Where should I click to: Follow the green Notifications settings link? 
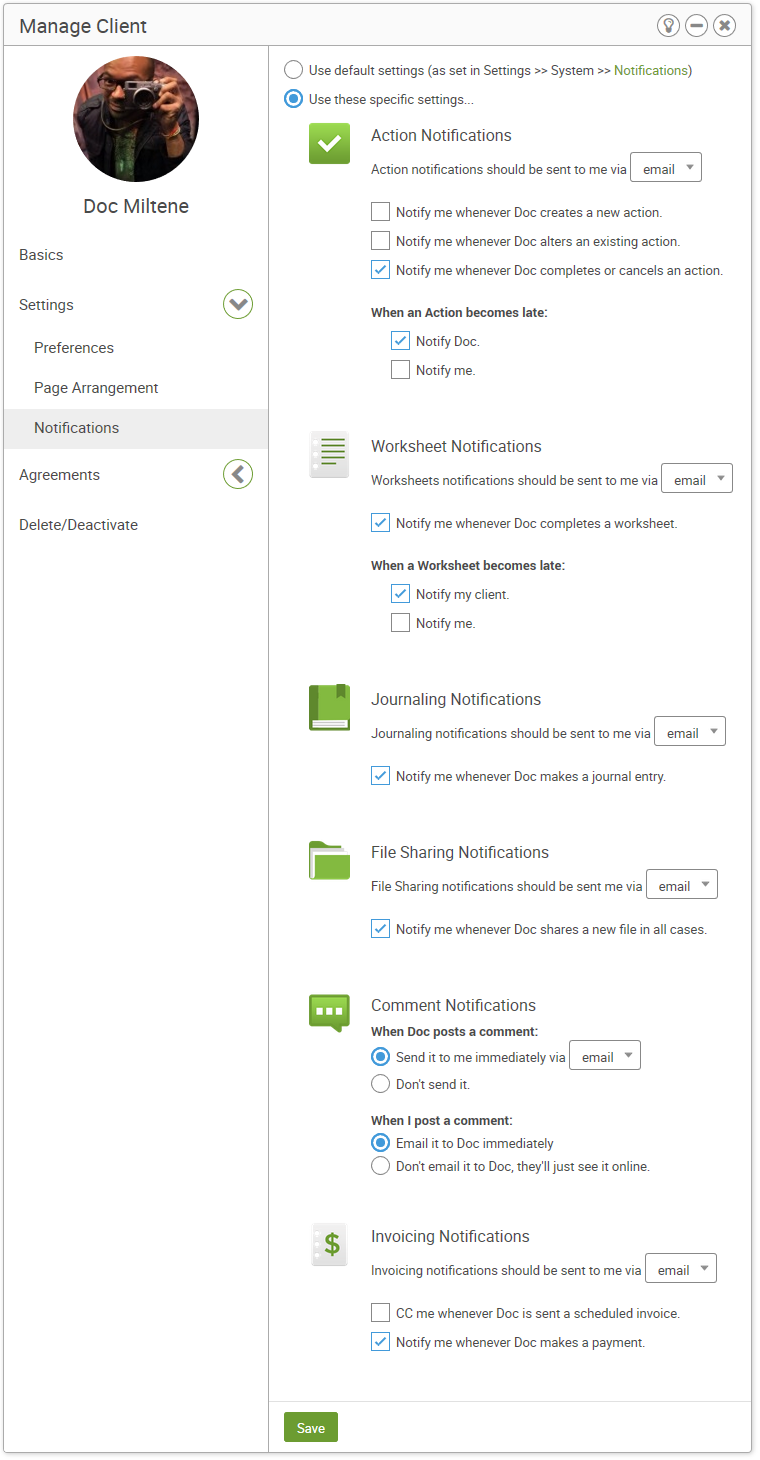tap(651, 70)
